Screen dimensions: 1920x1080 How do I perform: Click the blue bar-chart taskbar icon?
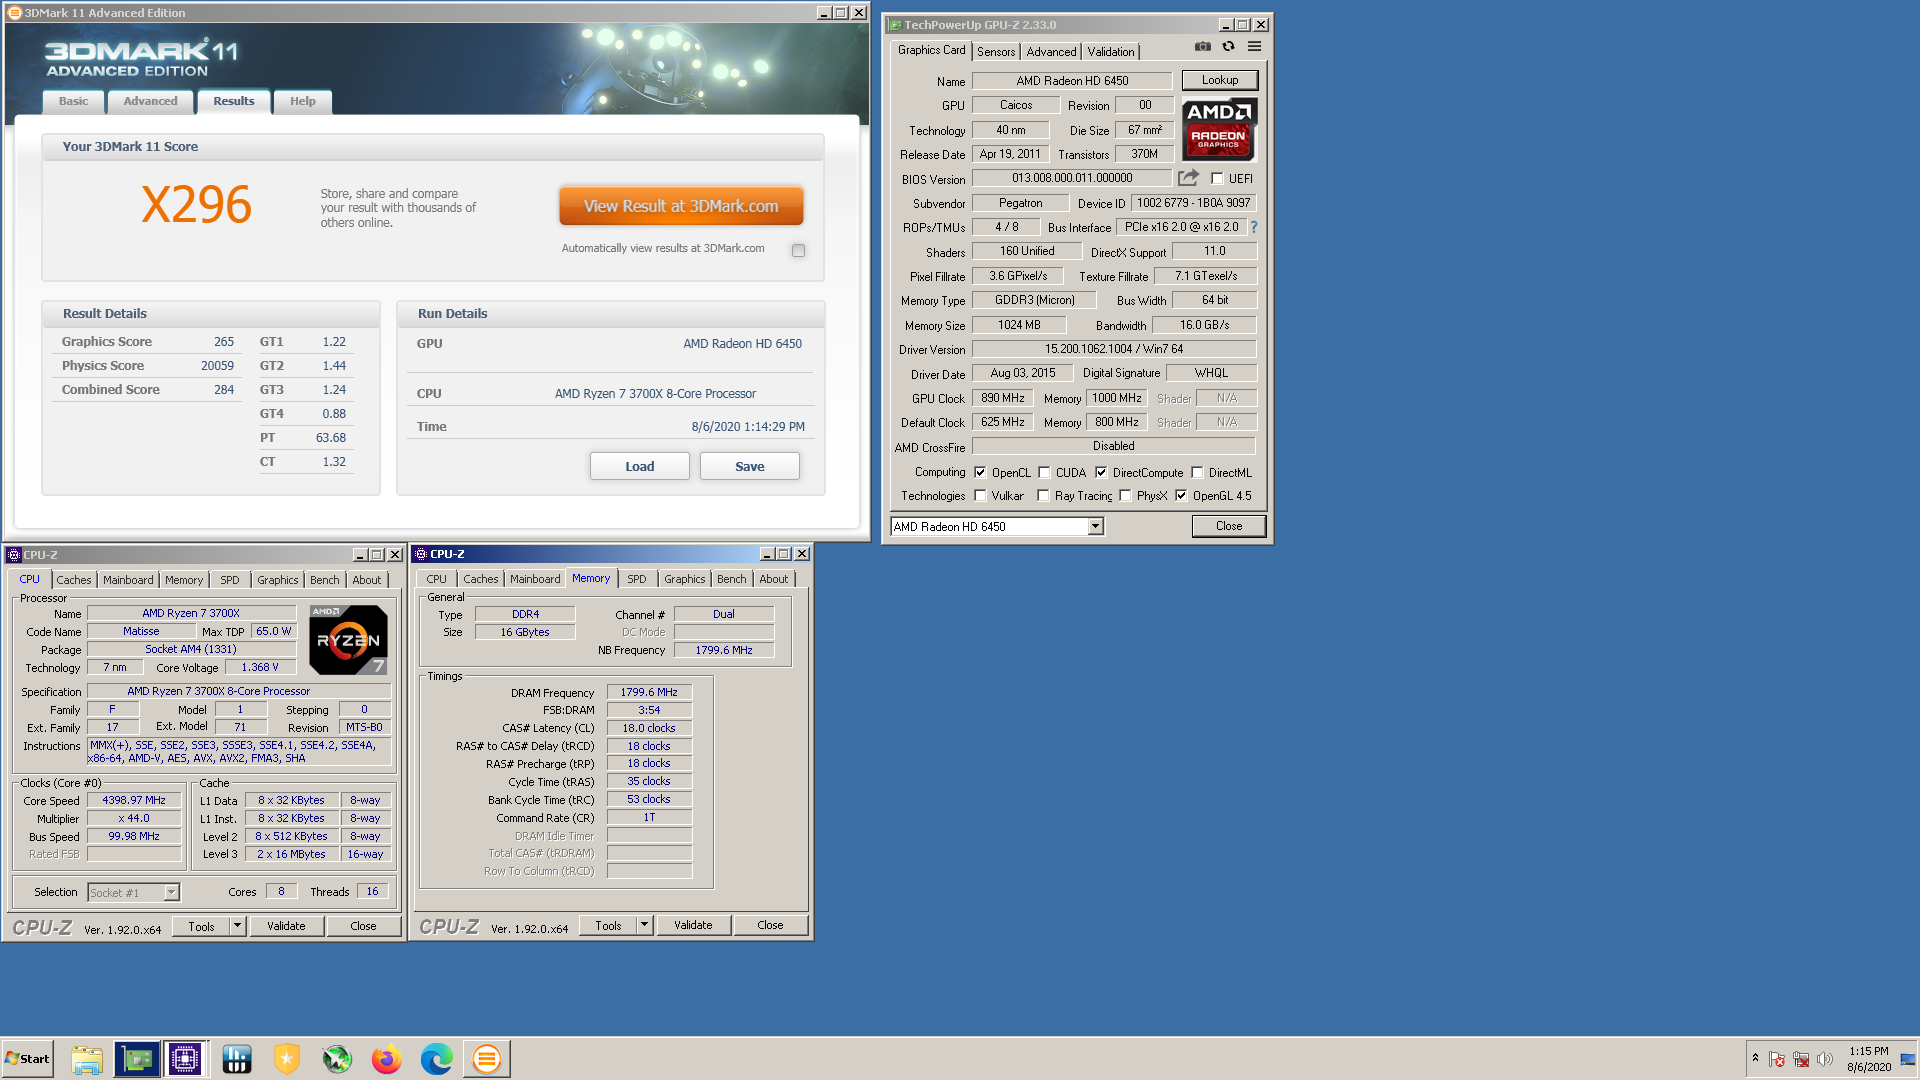coord(237,1059)
